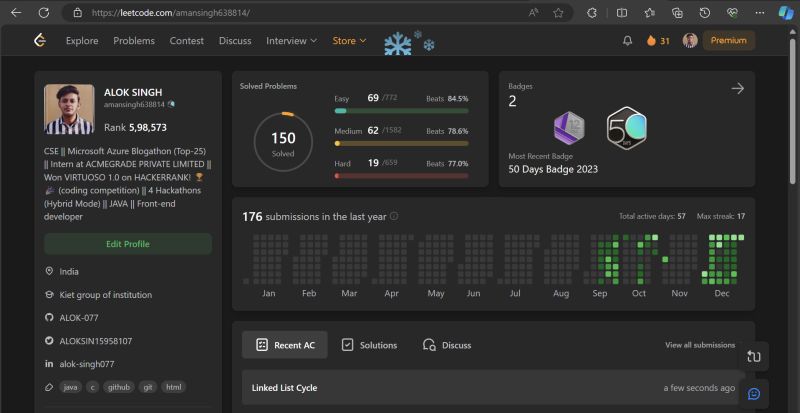Open favorites list icon
The width and height of the screenshot is (800, 413).
click(649, 13)
